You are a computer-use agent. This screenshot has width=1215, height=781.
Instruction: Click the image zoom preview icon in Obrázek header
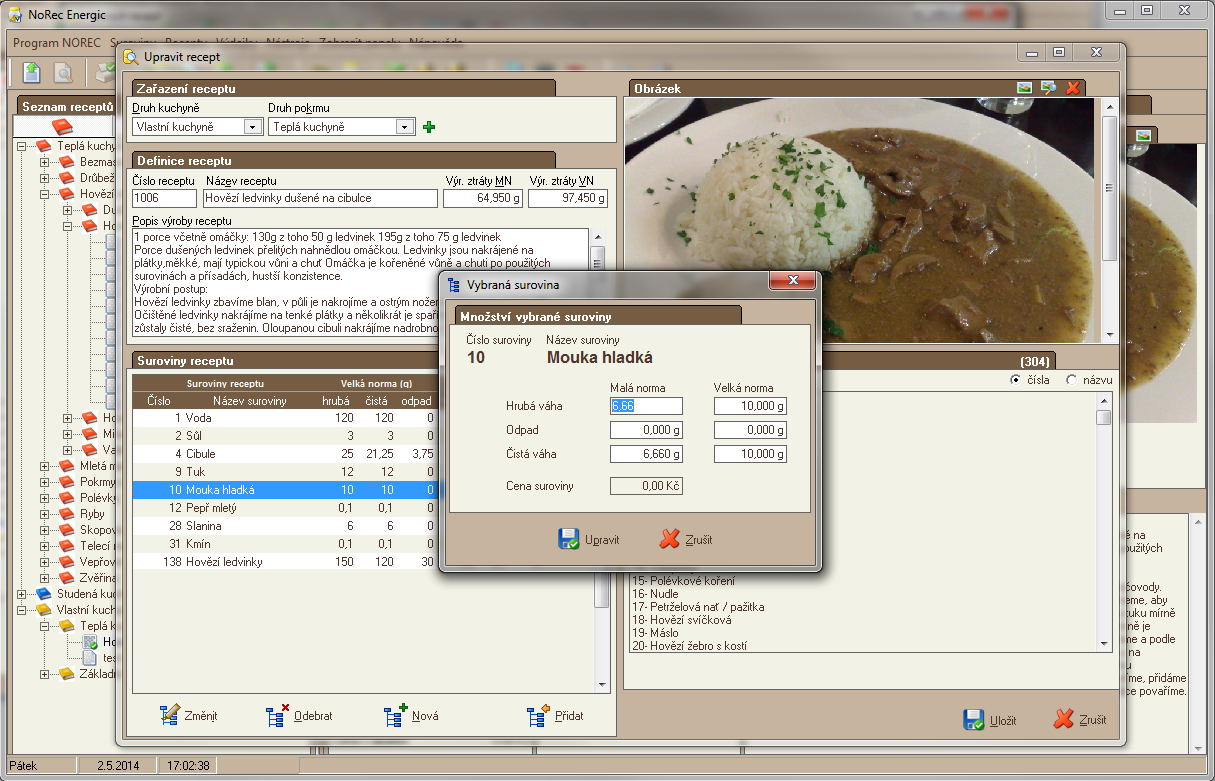(1048, 88)
